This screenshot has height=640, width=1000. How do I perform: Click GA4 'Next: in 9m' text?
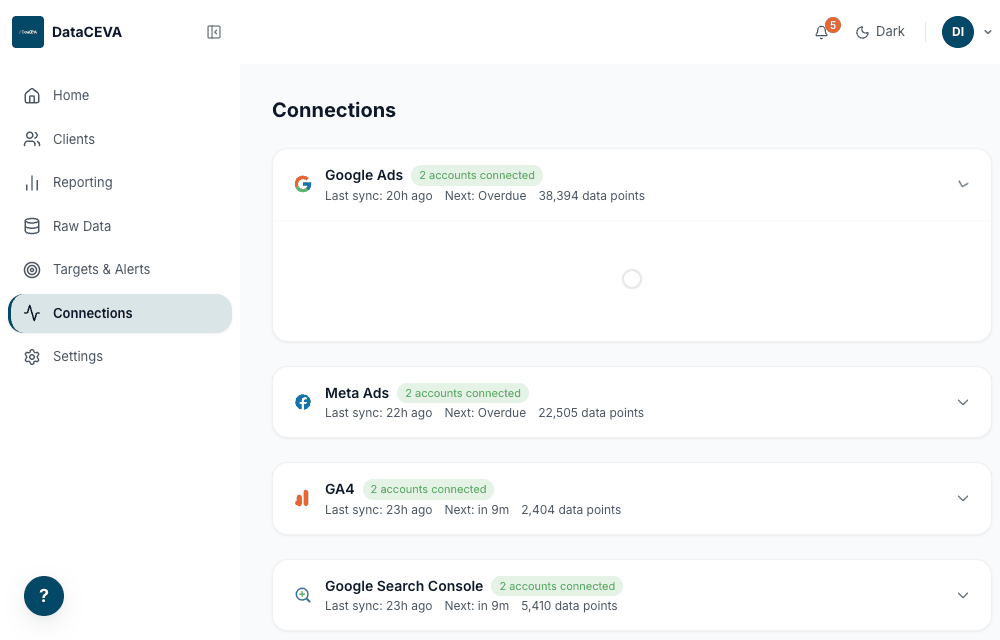click(x=477, y=510)
